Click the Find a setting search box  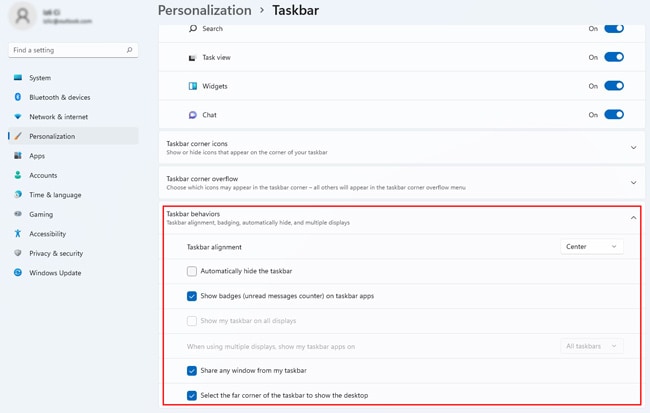click(73, 50)
